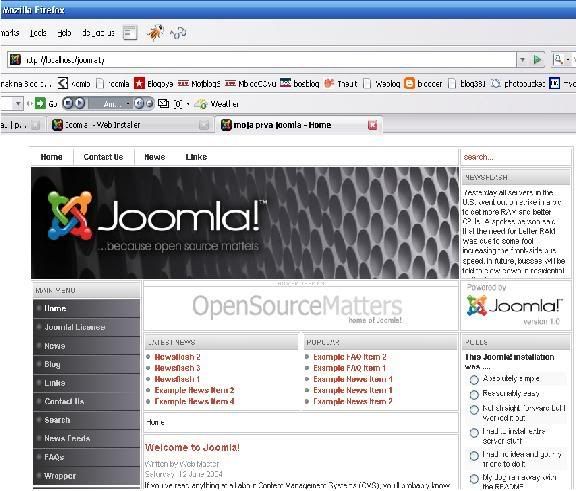The width and height of the screenshot is (576, 491).
Task: Open the bookmark with the arrow icon
Action: [74, 84]
